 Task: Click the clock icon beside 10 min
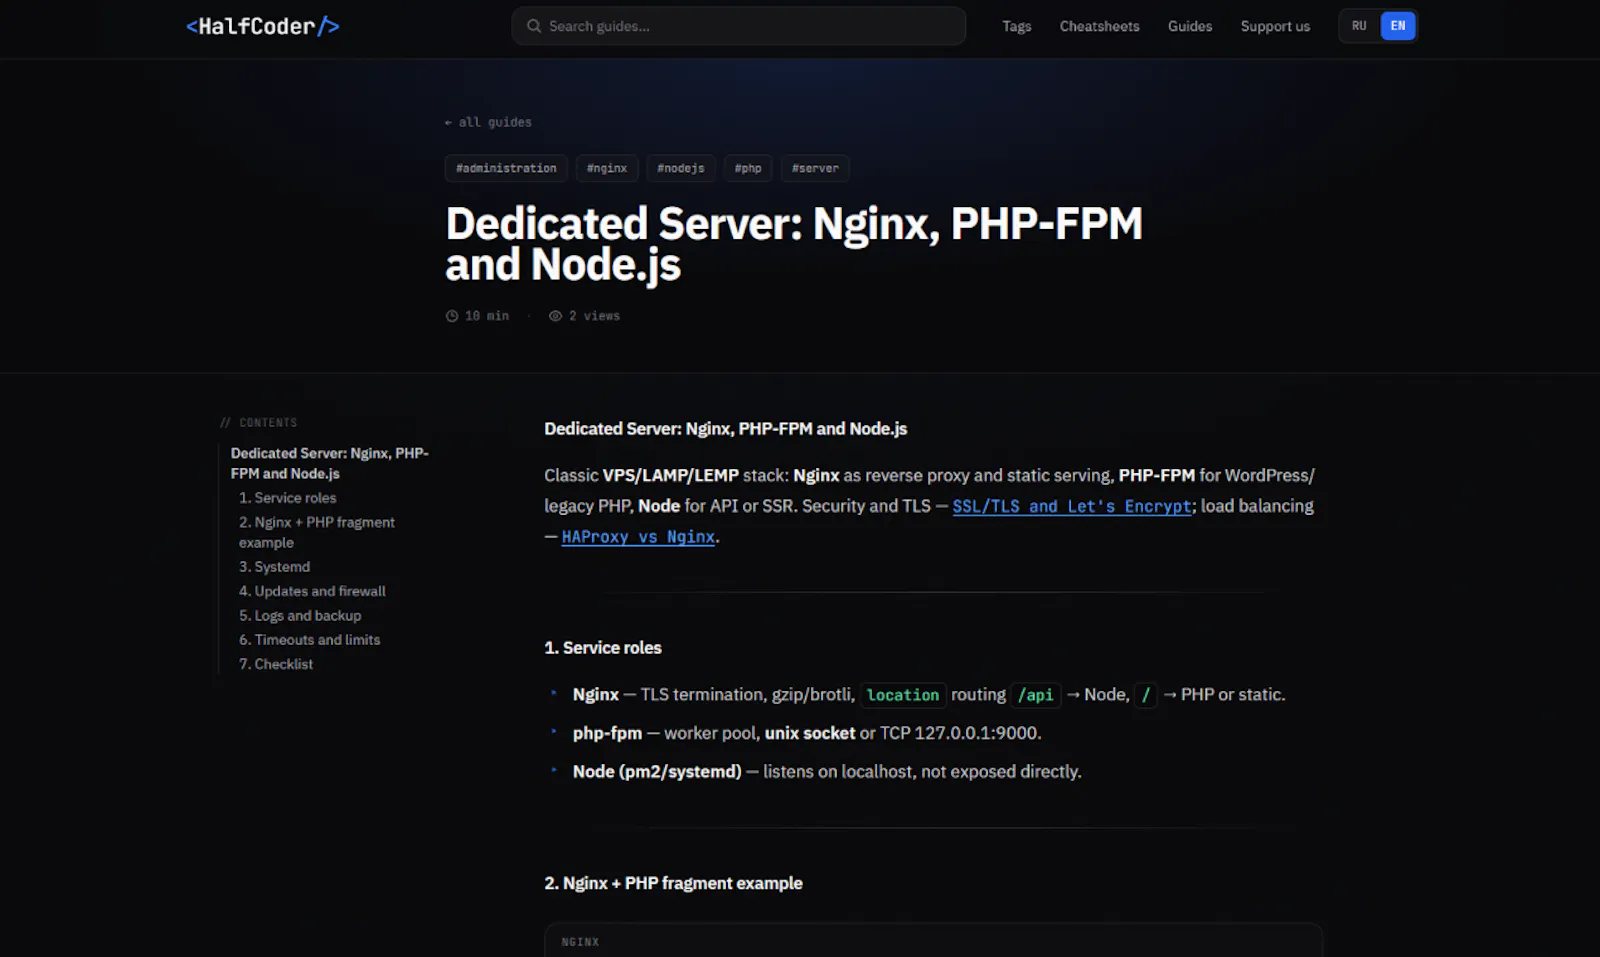(452, 316)
